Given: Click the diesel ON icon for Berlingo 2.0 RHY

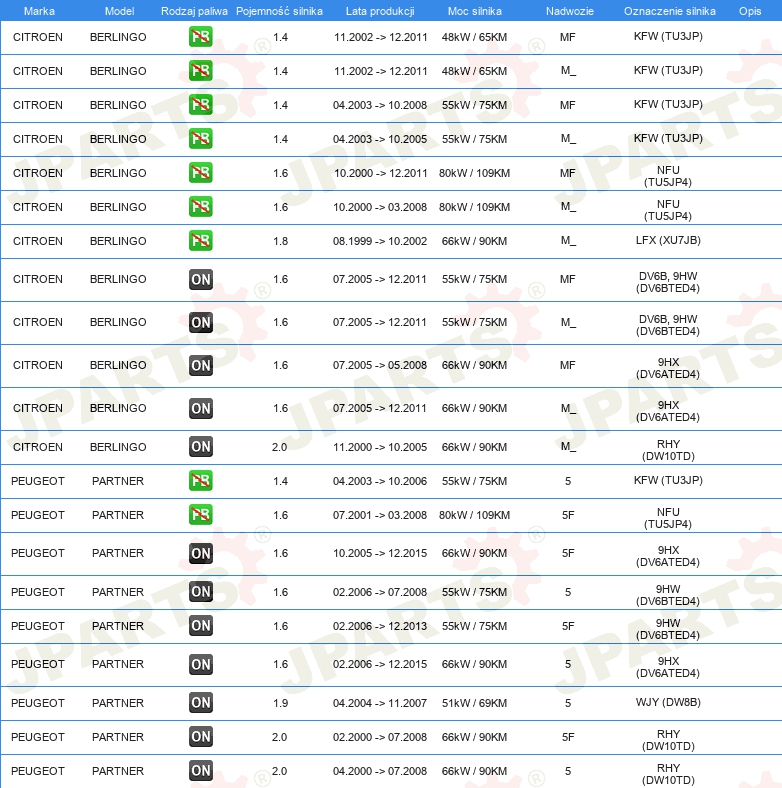Looking at the screenshot, I should [201, 447].
